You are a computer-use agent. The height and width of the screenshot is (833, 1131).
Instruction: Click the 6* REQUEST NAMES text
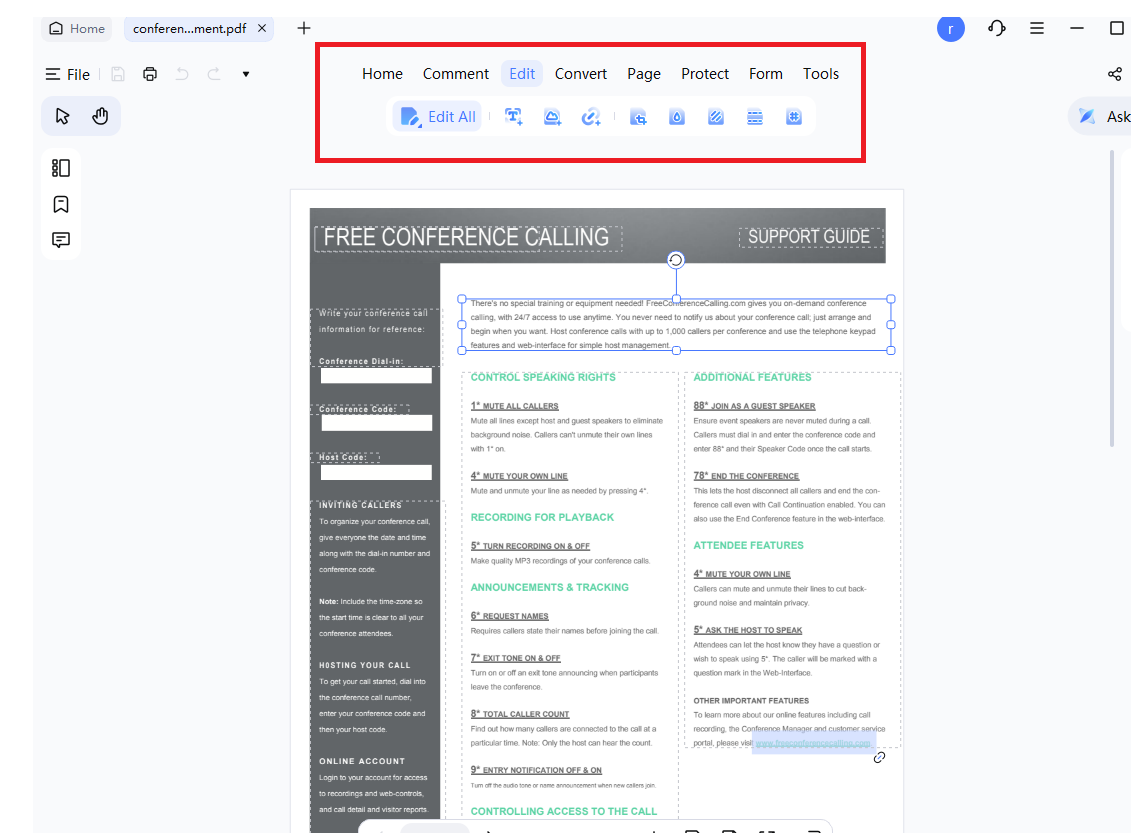point(509,616)
